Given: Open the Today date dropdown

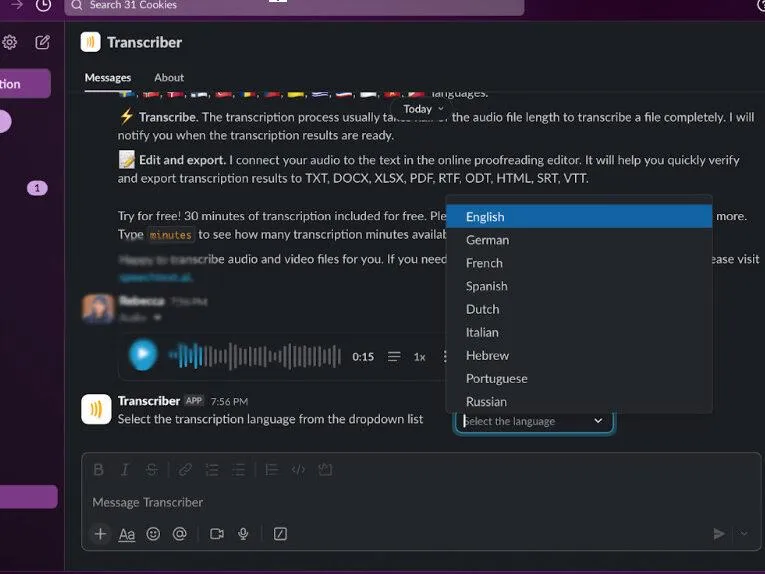Looking at the screenshot, I should (423, 109).
